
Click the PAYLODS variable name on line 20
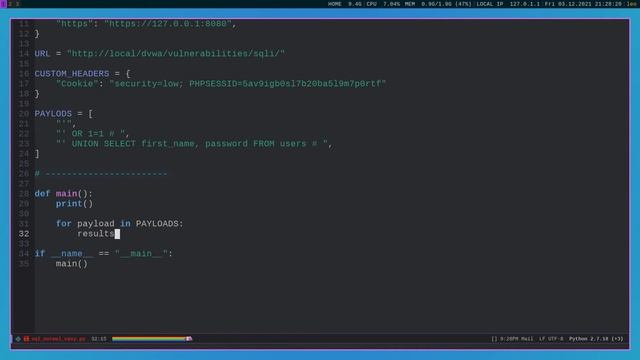click(x=53, y=114)
